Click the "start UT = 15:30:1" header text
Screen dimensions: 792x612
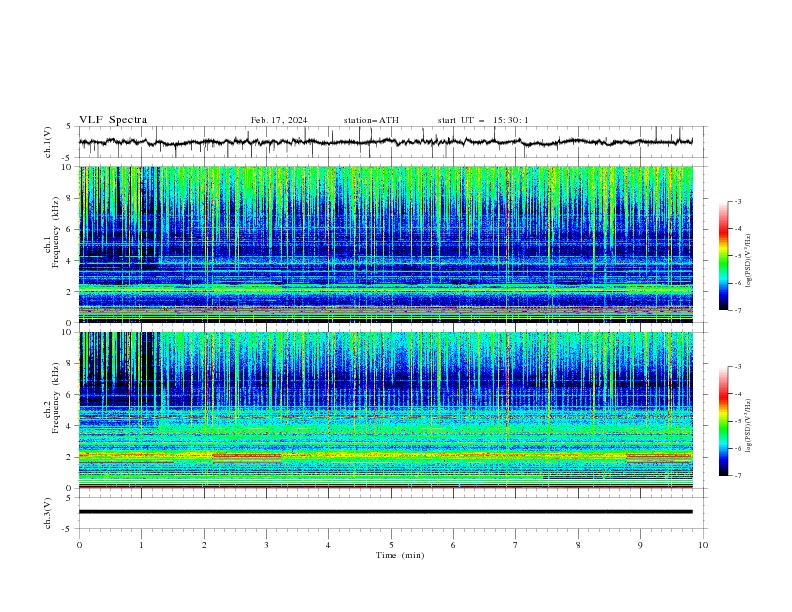(x=483, y=120)
